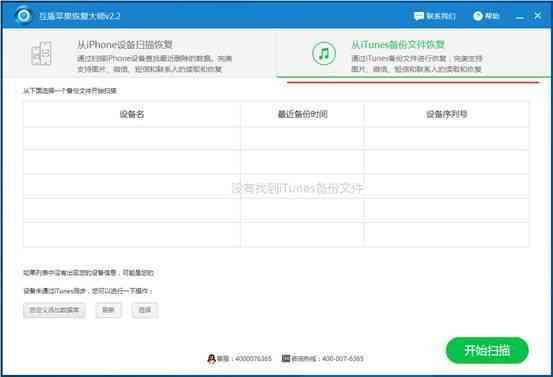
Task: Close the recovery app window
Action: [x=538, y=16]
